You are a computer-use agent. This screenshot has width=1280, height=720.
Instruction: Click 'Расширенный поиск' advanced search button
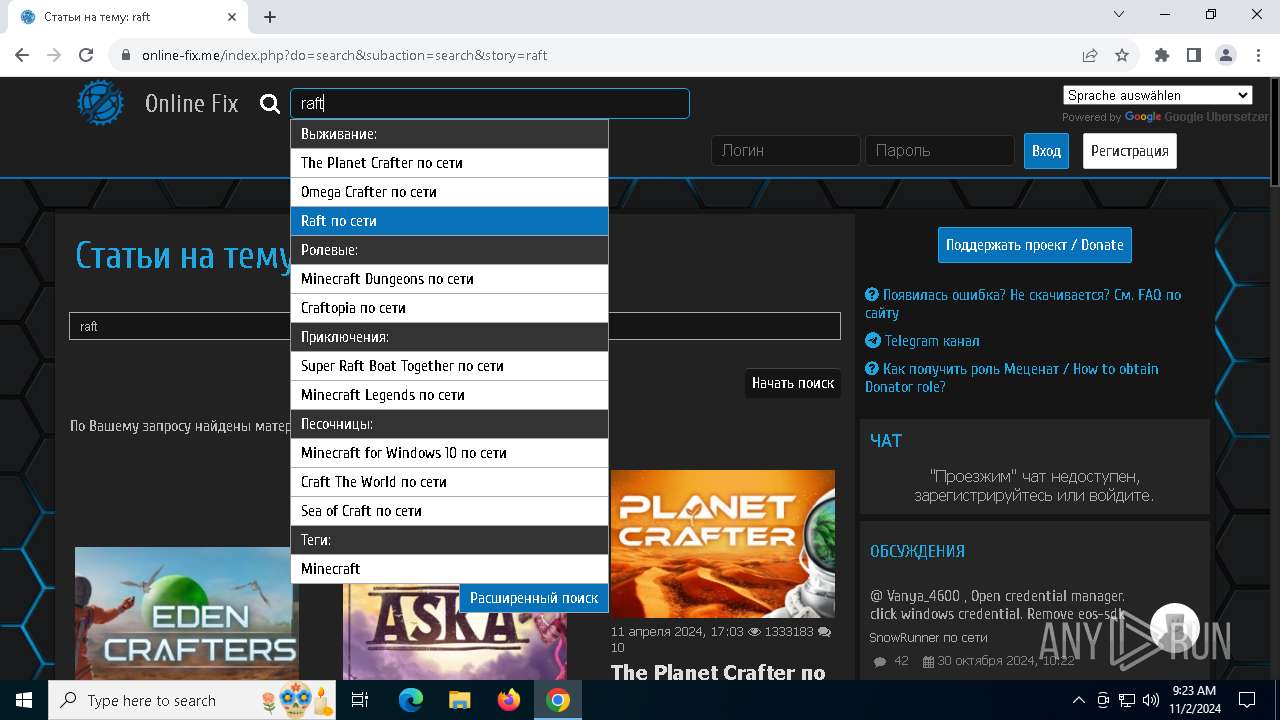534,598
